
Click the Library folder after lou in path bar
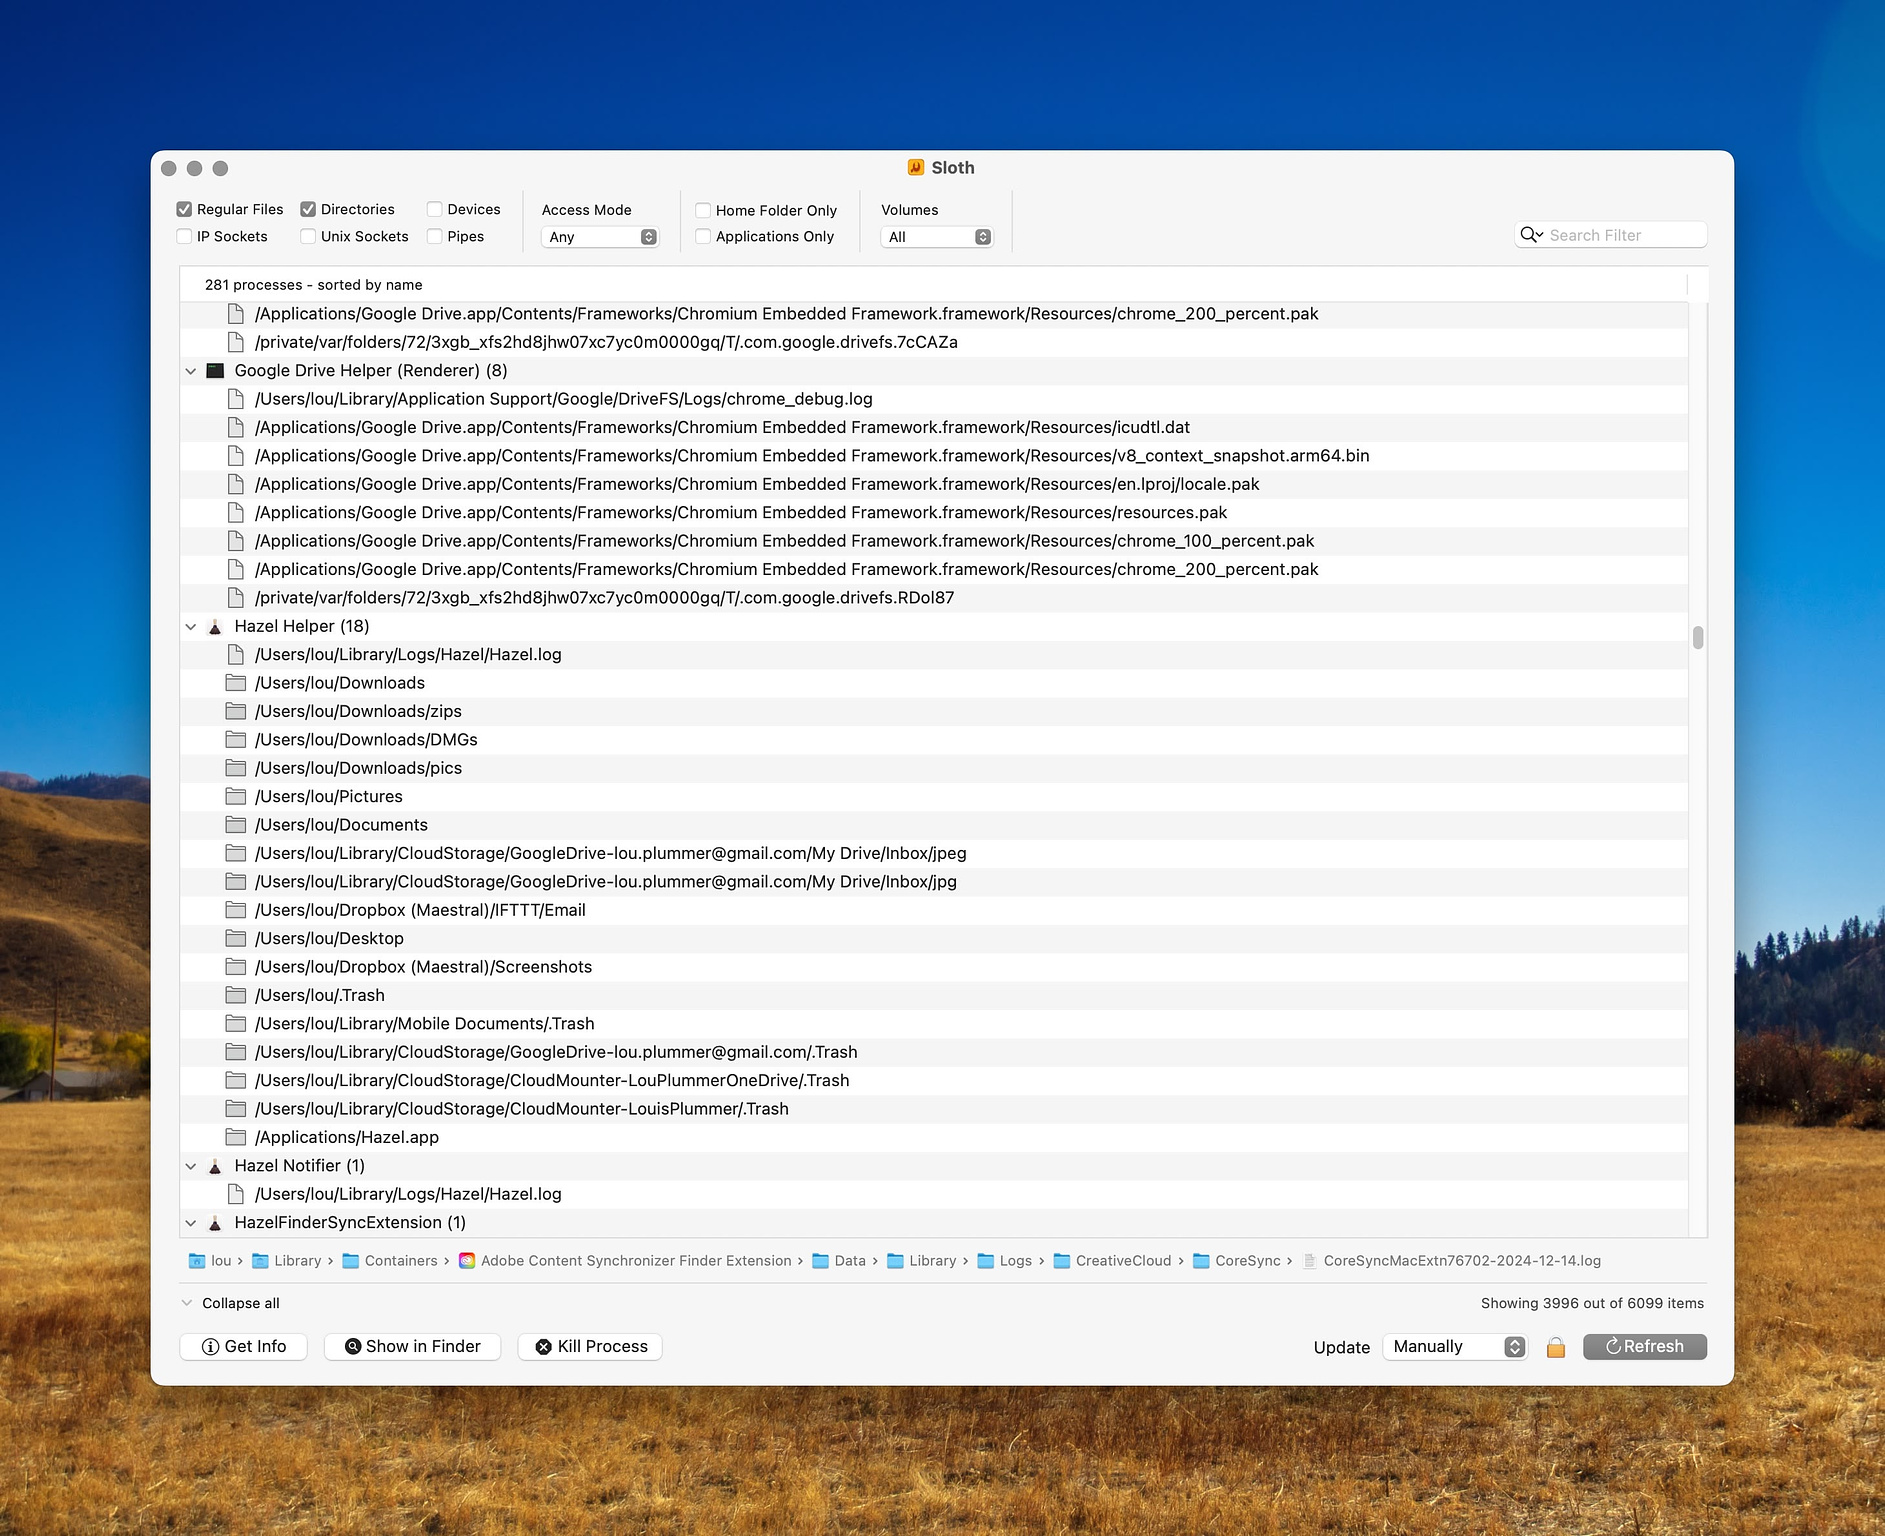[288, 1261]
